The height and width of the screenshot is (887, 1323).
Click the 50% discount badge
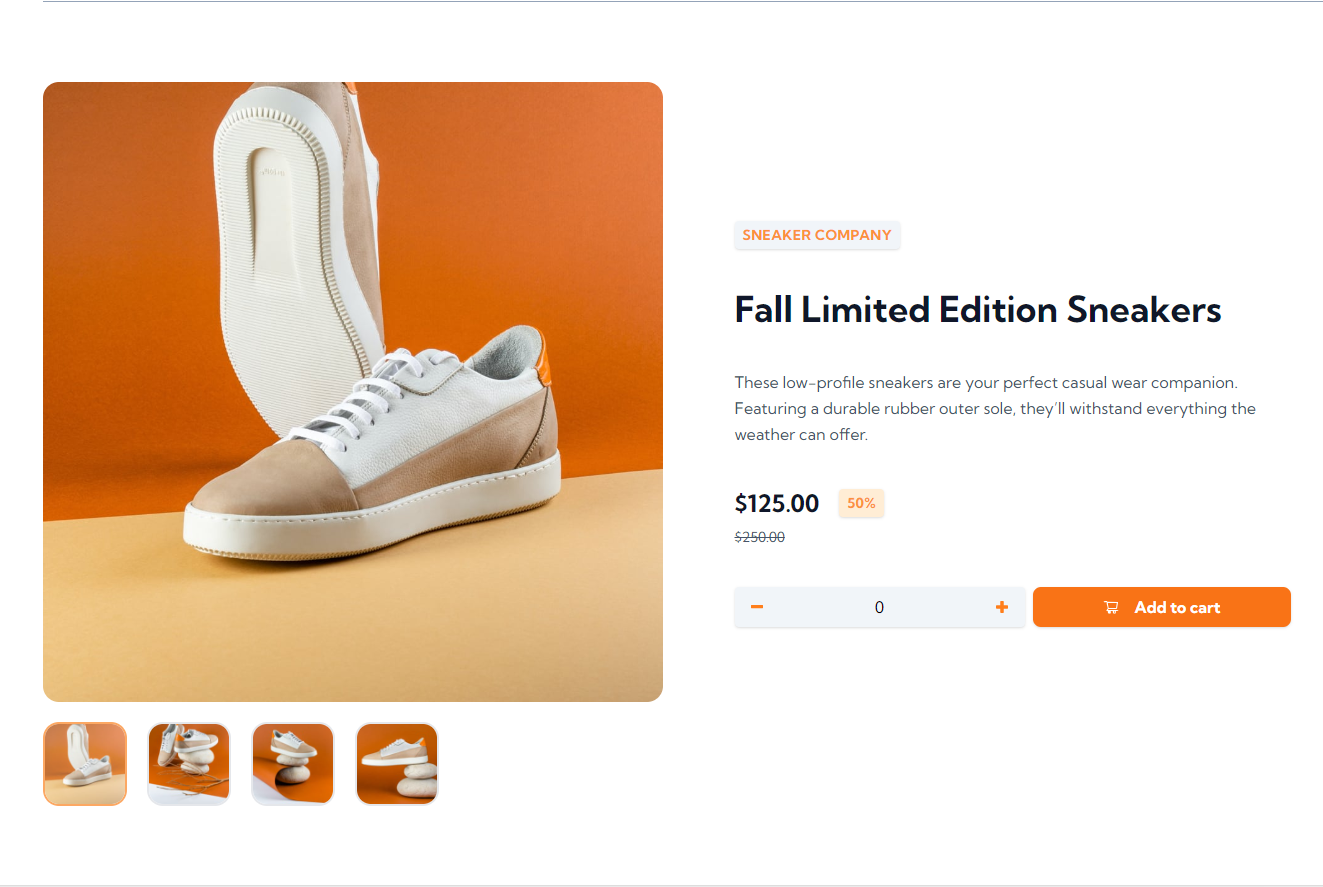pyautogui.click(x=861, y=503)
